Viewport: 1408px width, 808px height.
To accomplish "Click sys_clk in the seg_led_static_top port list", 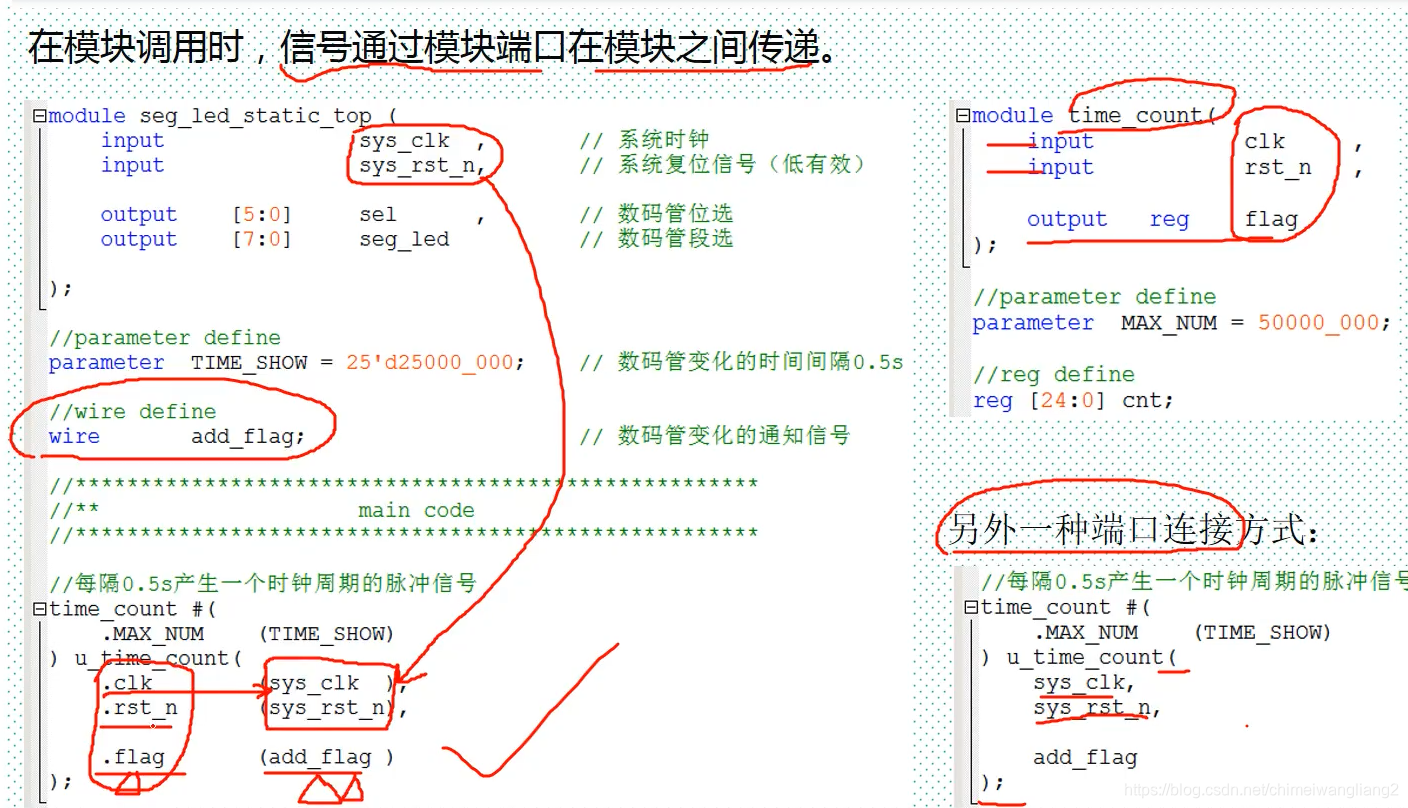I will (405, 141).
